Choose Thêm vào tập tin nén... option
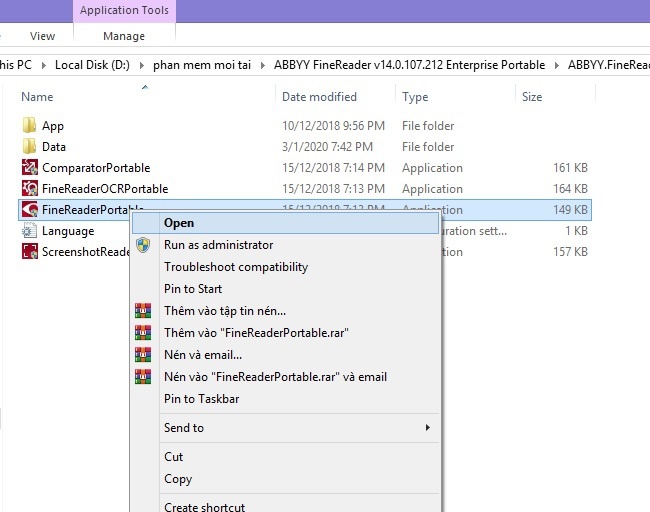 click(285, 311)
